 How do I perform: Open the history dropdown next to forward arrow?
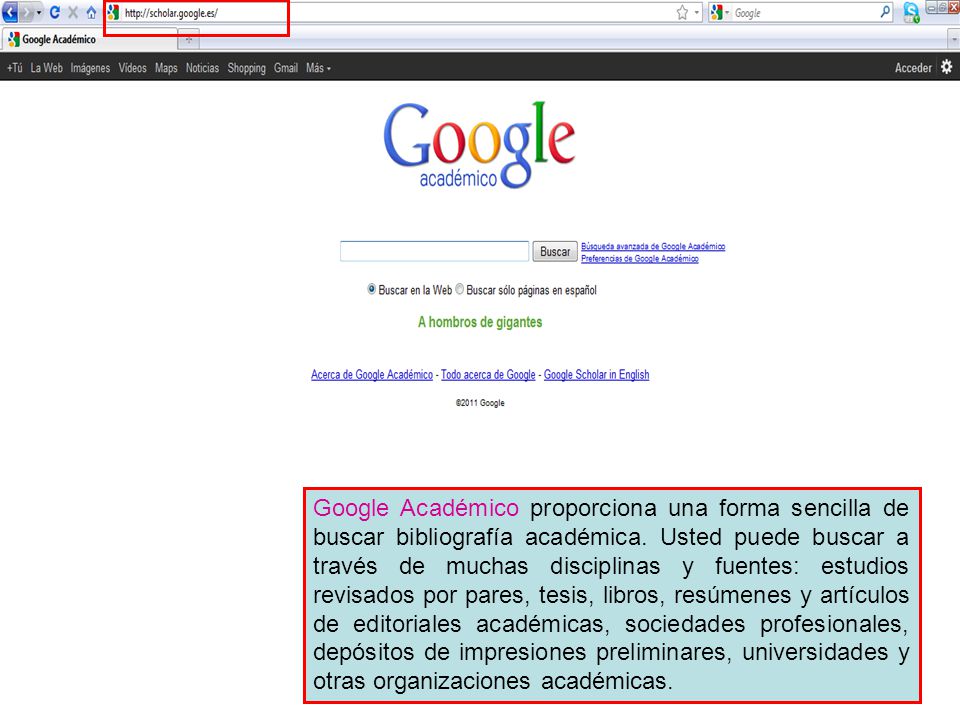tap(39, 12)
